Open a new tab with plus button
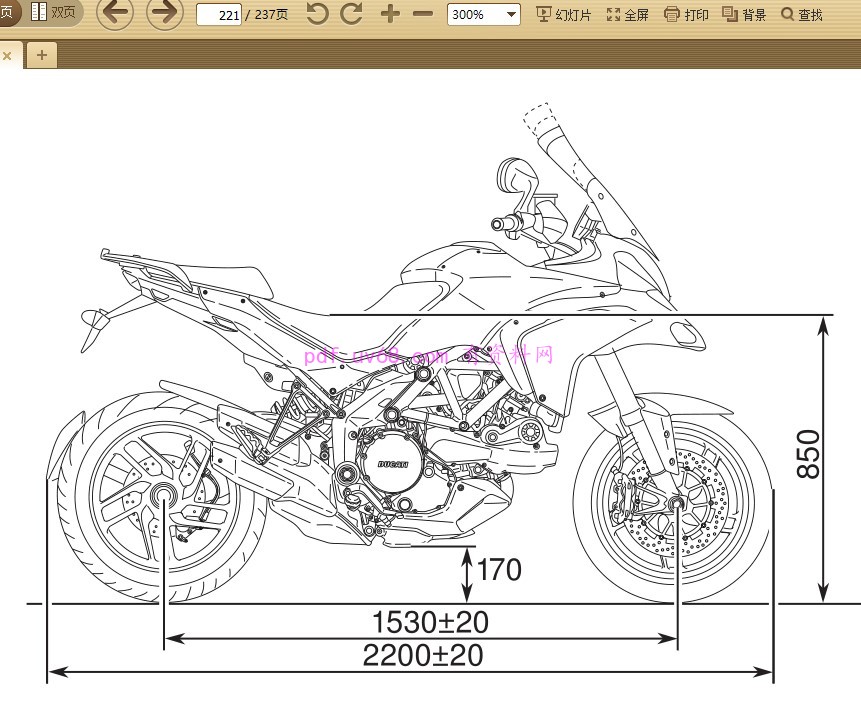861x705 pixels. (x=41, y=55)
